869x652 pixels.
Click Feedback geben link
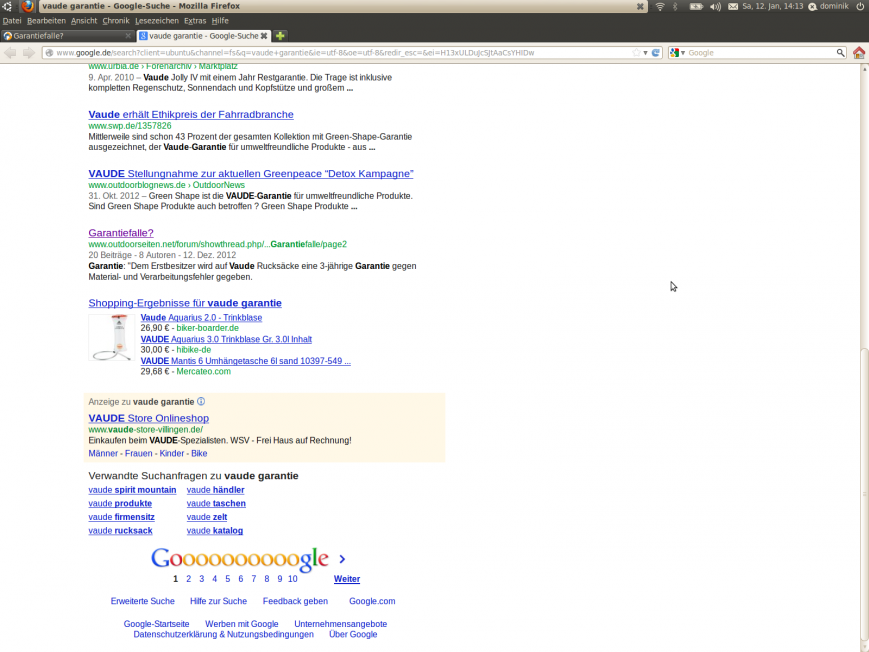pyautogui.click(x=295, y=601)
